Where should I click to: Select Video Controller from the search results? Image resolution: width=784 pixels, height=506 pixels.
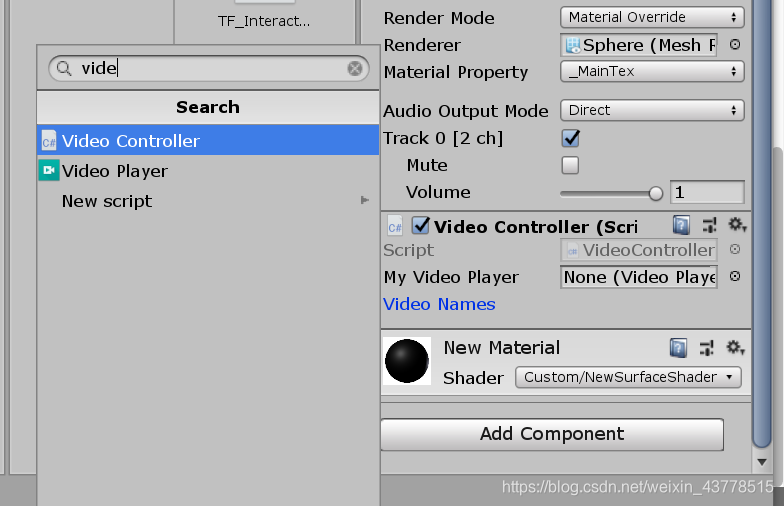click(x=130, y=141)
